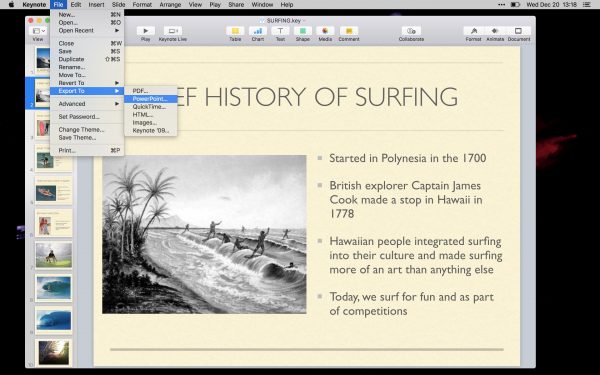Expand the Revert To submenu
Viewport: 600px width, 375px height.
(x=87, y=83)
